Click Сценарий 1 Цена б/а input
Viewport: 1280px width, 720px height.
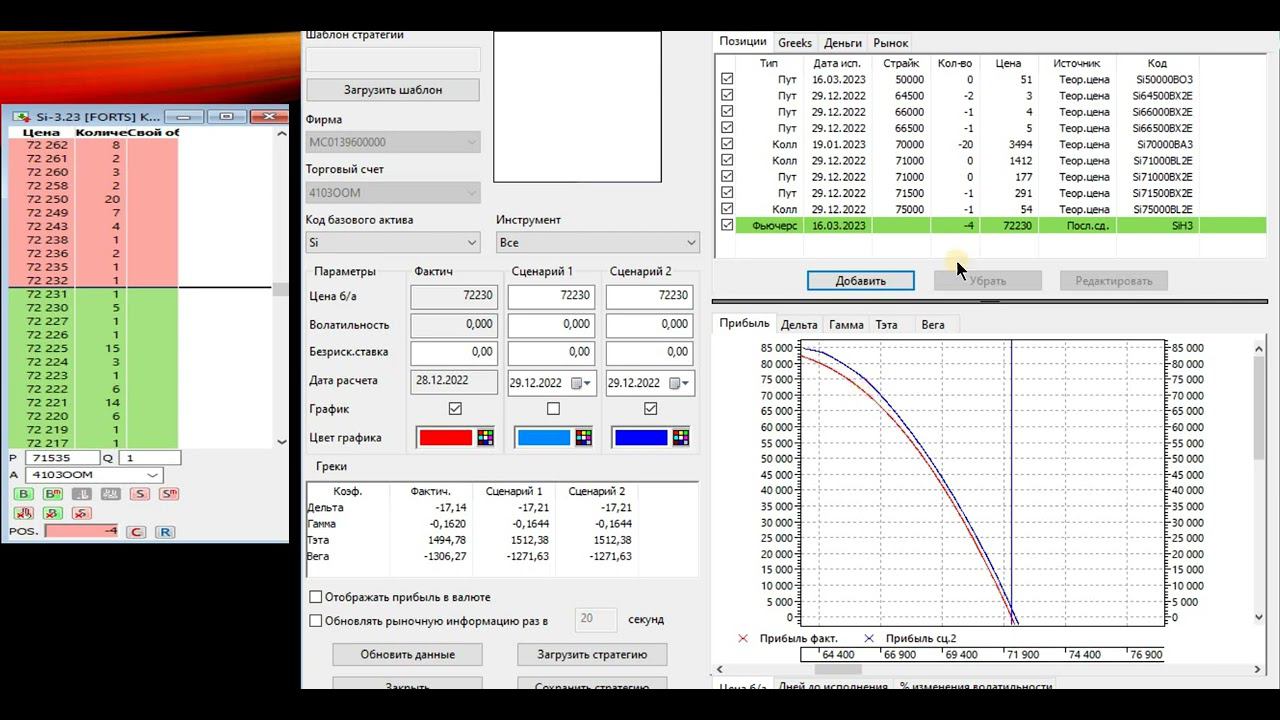click(550, 296)
